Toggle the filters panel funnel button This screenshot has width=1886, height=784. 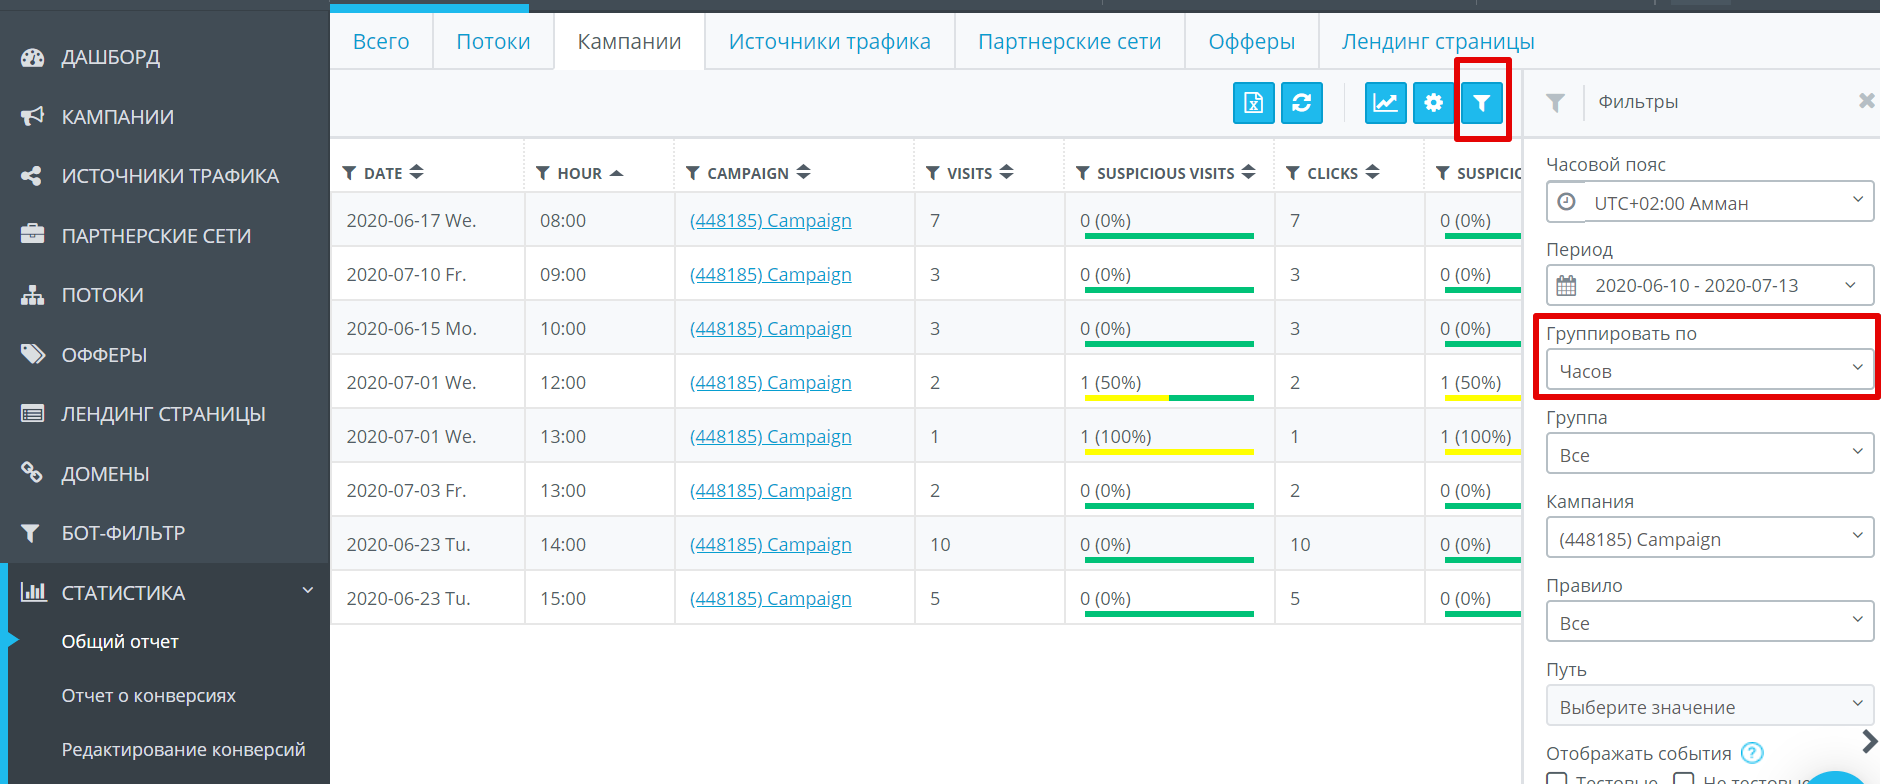pyautogui.click(x=1482, y=103)
